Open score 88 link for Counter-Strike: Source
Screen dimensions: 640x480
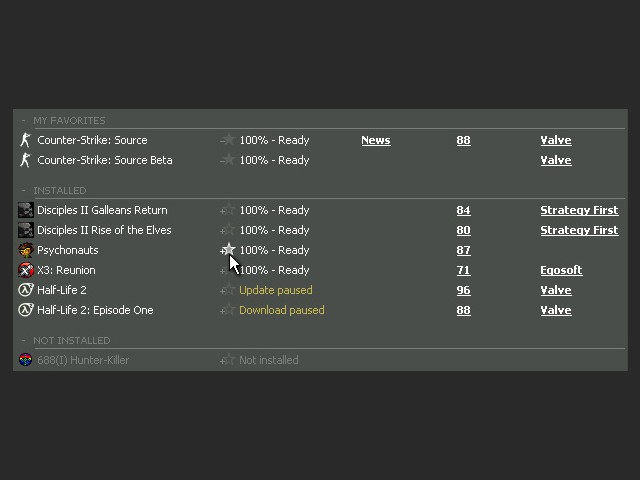[463, 140]
